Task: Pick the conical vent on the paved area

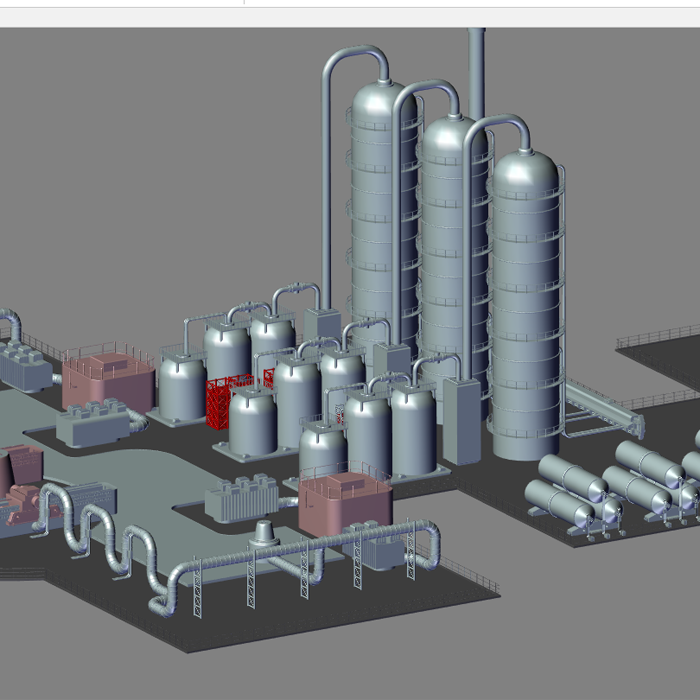Action: [264, 534]
